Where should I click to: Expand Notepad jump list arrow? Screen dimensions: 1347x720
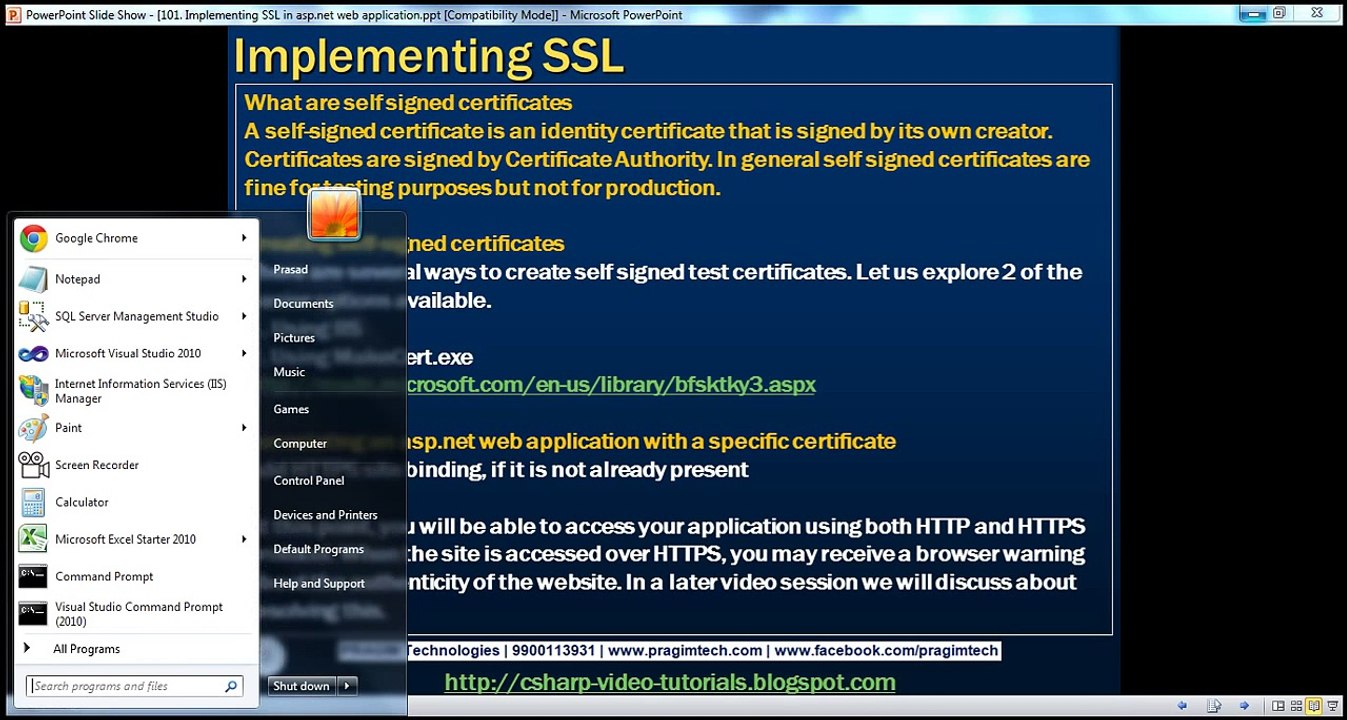point(244,279)
